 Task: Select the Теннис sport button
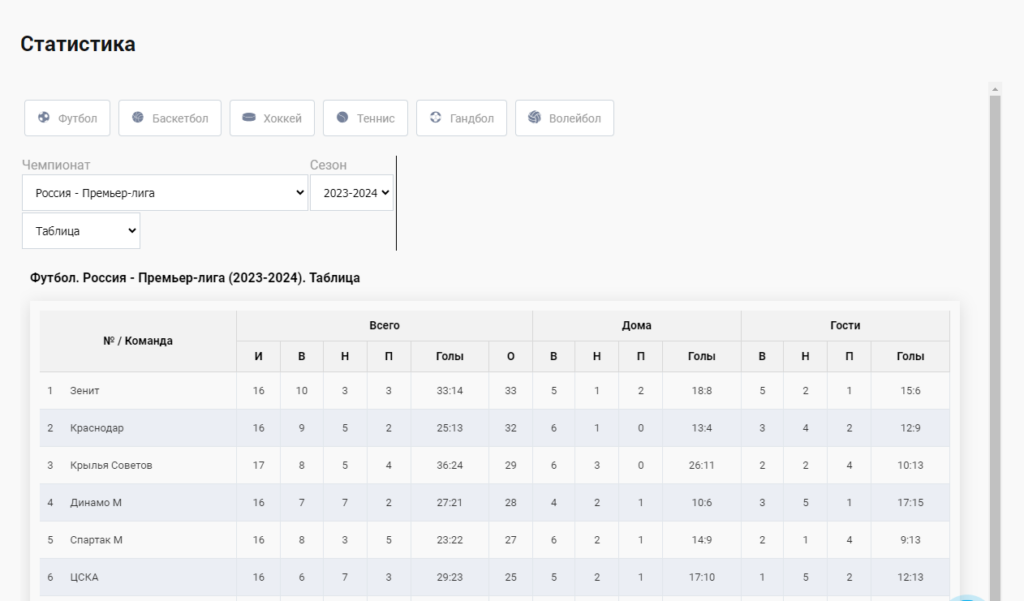point(366,118)
